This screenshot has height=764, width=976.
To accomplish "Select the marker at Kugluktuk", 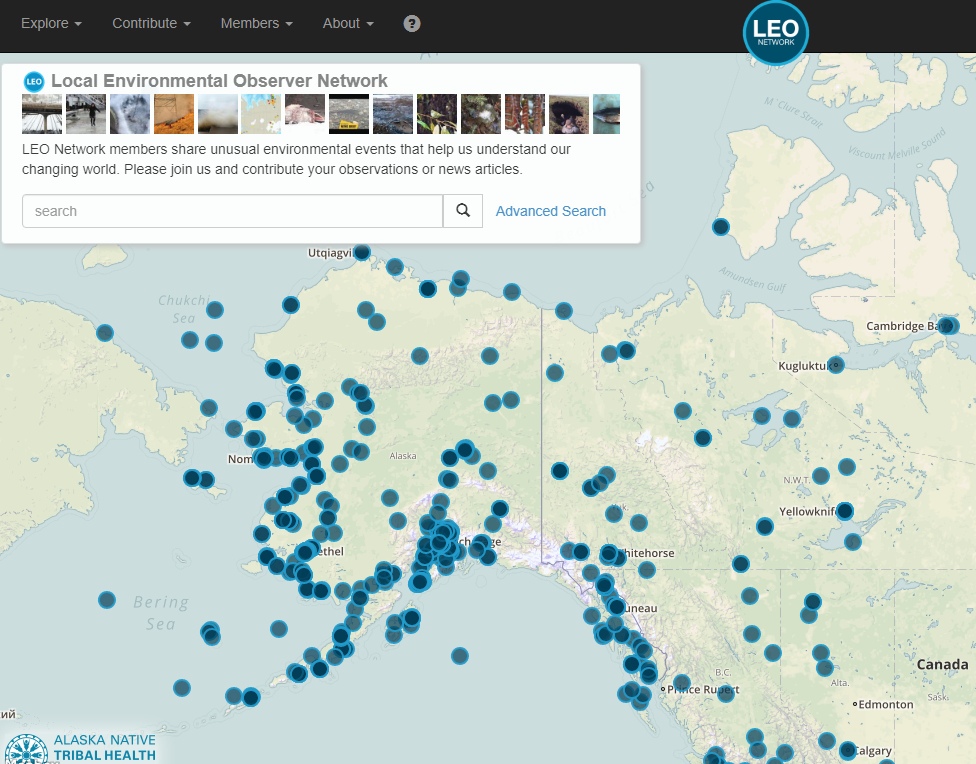I will [x=836, y=365].
